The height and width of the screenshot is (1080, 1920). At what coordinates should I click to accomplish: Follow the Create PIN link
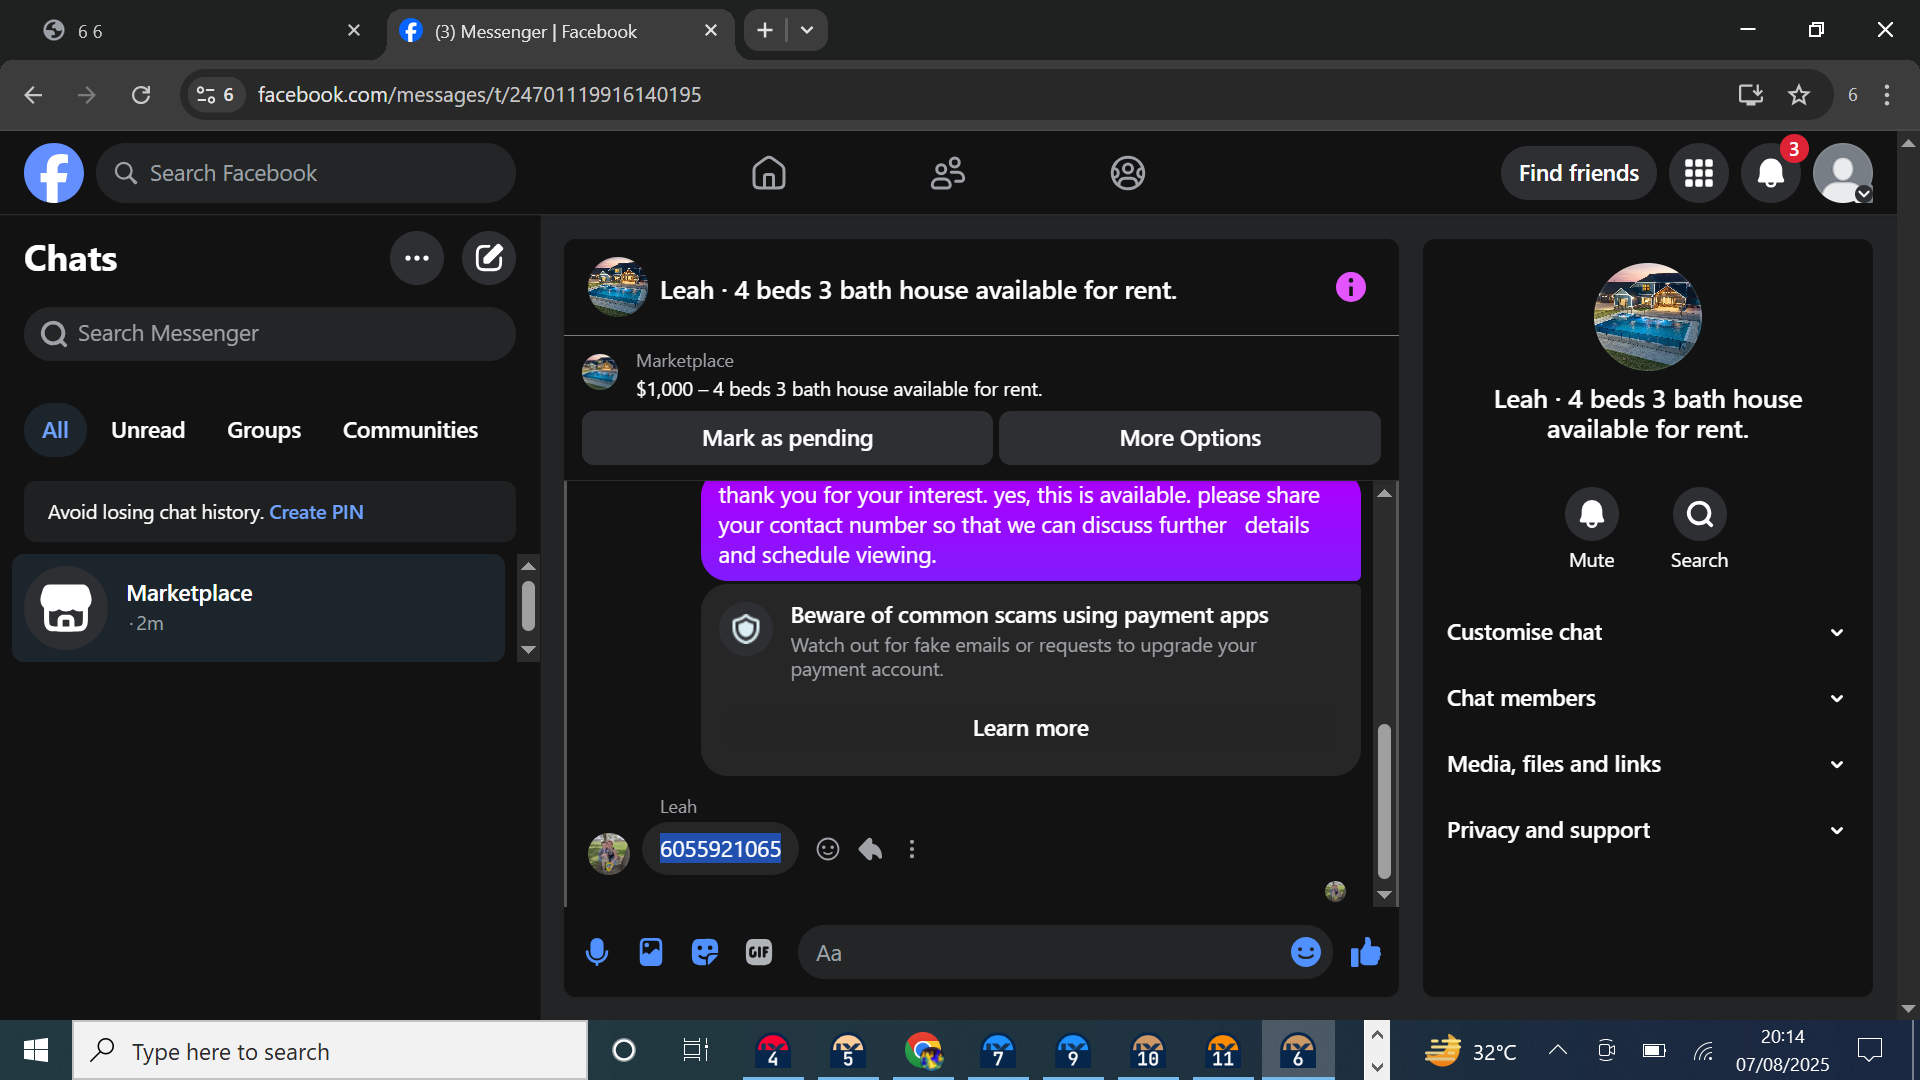click(x=316, y=512)
